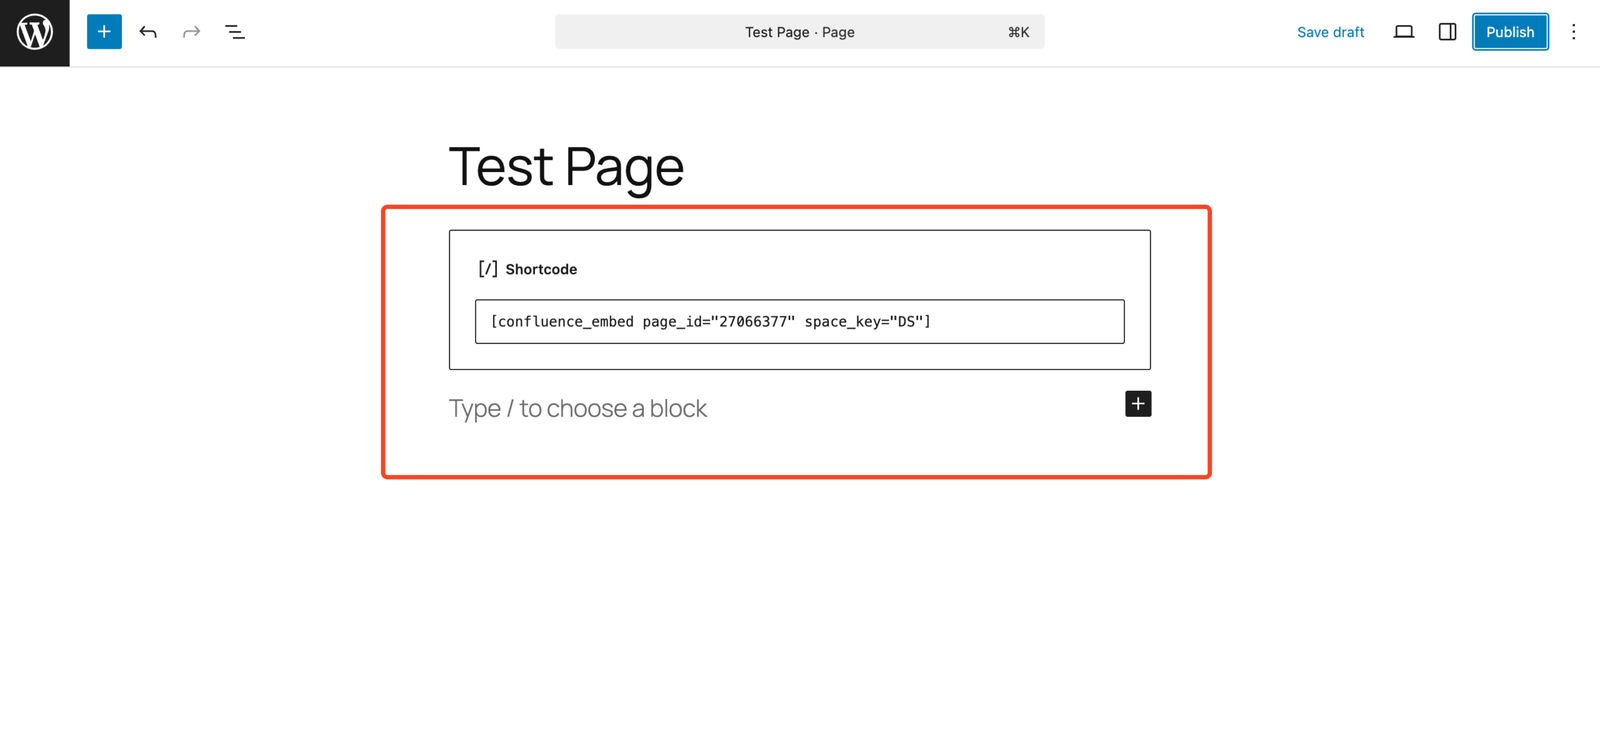Screen dimensions: 1600x739
Task: Open the laptop preview view icon
Action: click(x=1404, y=32)
